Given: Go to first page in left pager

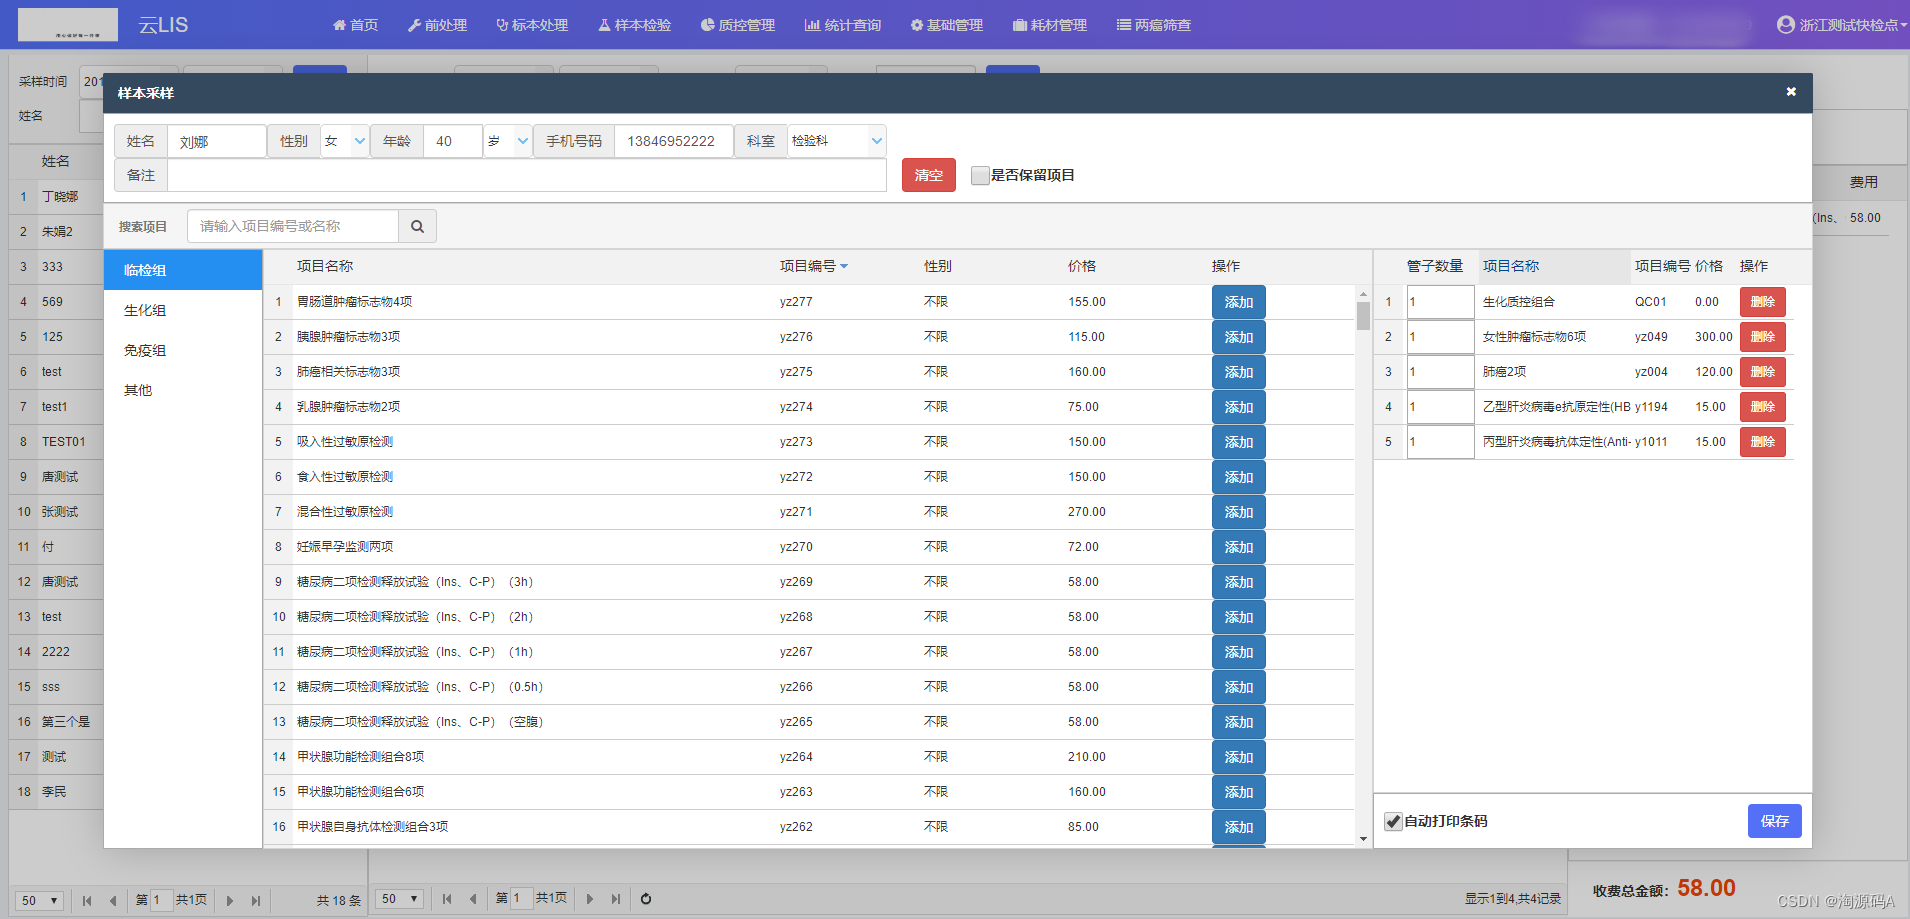Looking at the screenshot, I should (87, 900).
